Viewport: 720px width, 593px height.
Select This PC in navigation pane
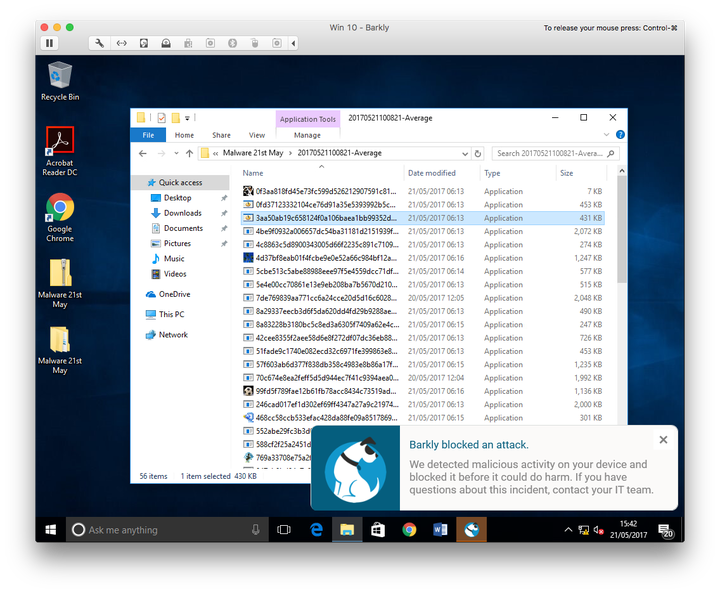tap(171, 314)
